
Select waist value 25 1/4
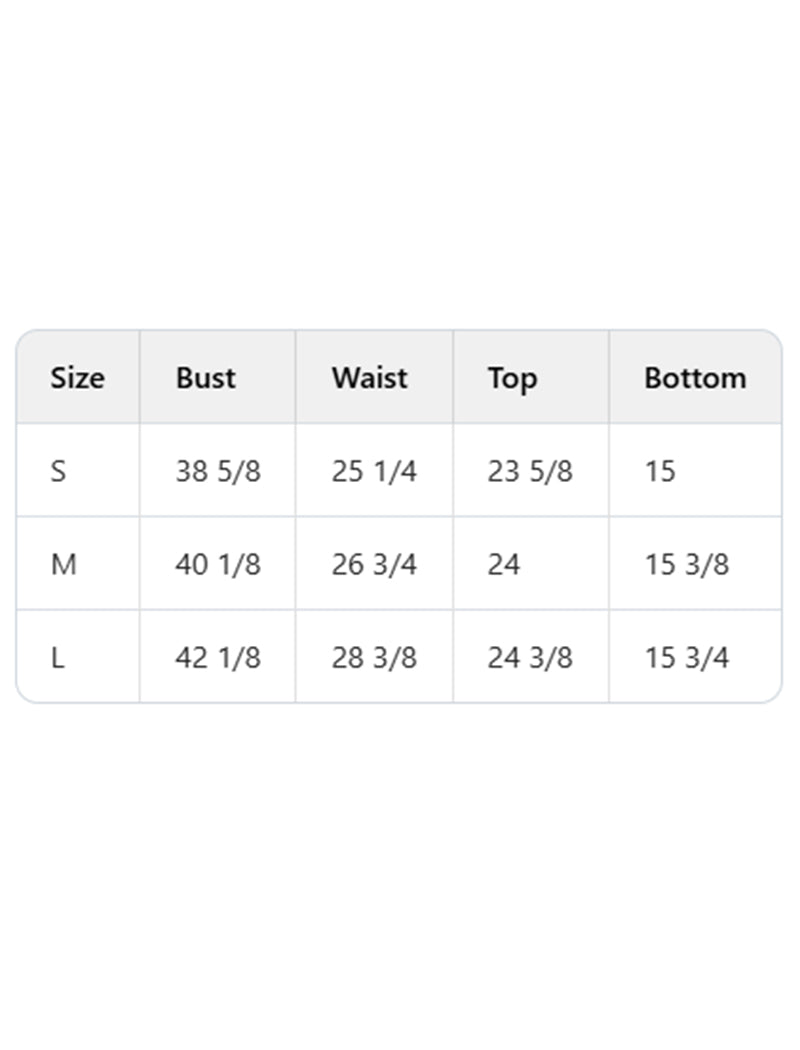click(x=374, y=471)
